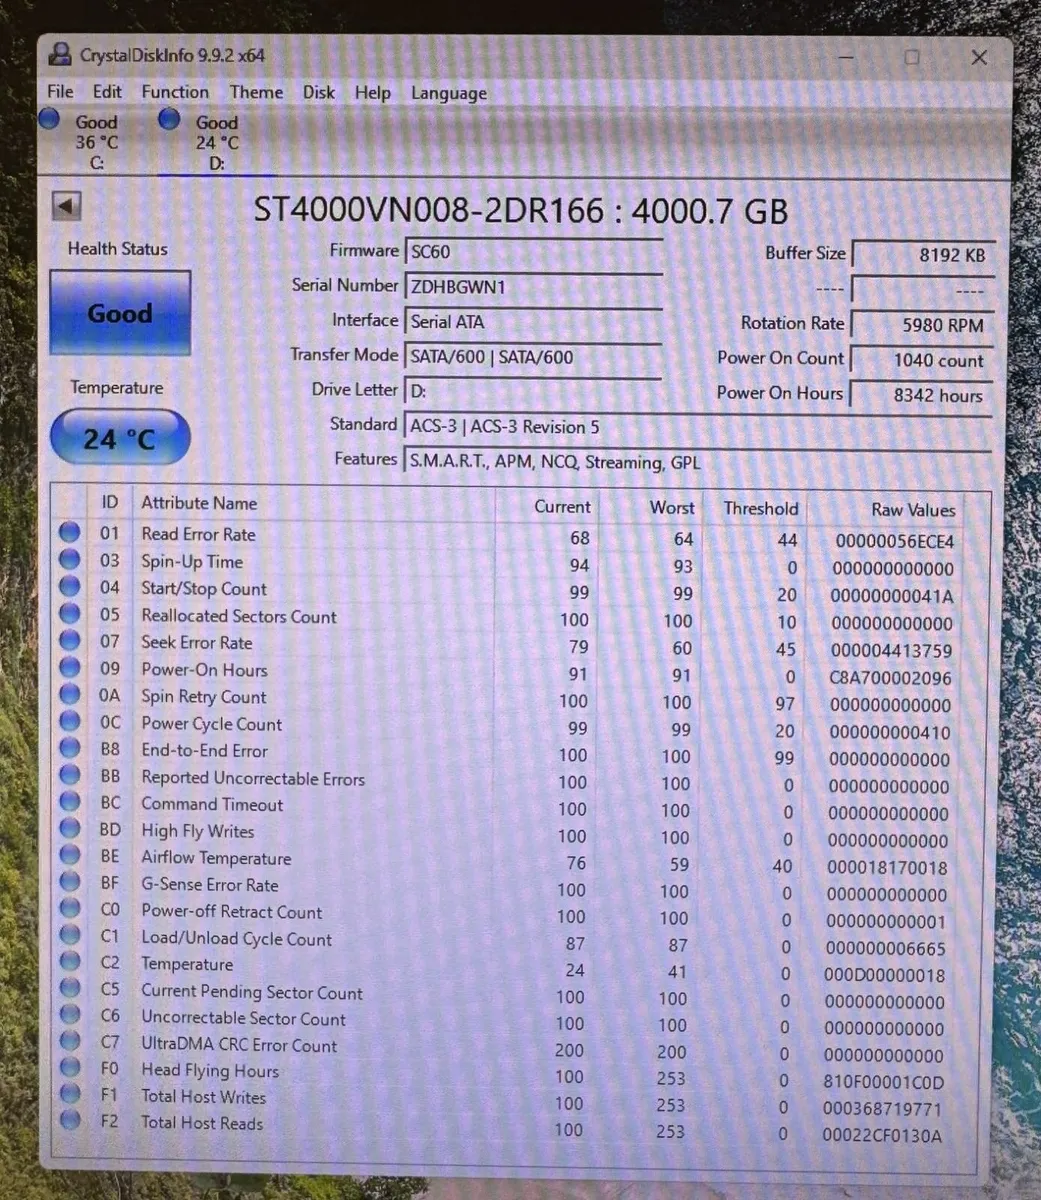Open the File menu
The image size is (1041, 1200).
coord(60,91)
